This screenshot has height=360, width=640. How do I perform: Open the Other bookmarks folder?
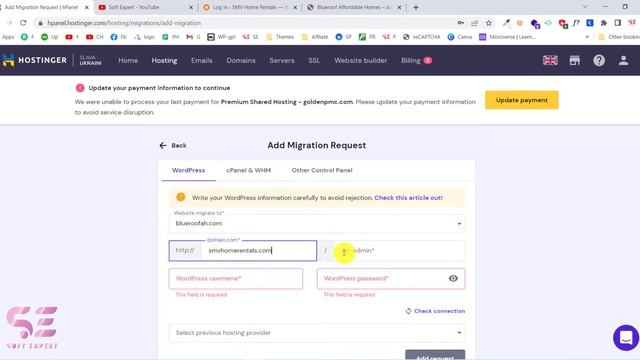click(619, 37)
